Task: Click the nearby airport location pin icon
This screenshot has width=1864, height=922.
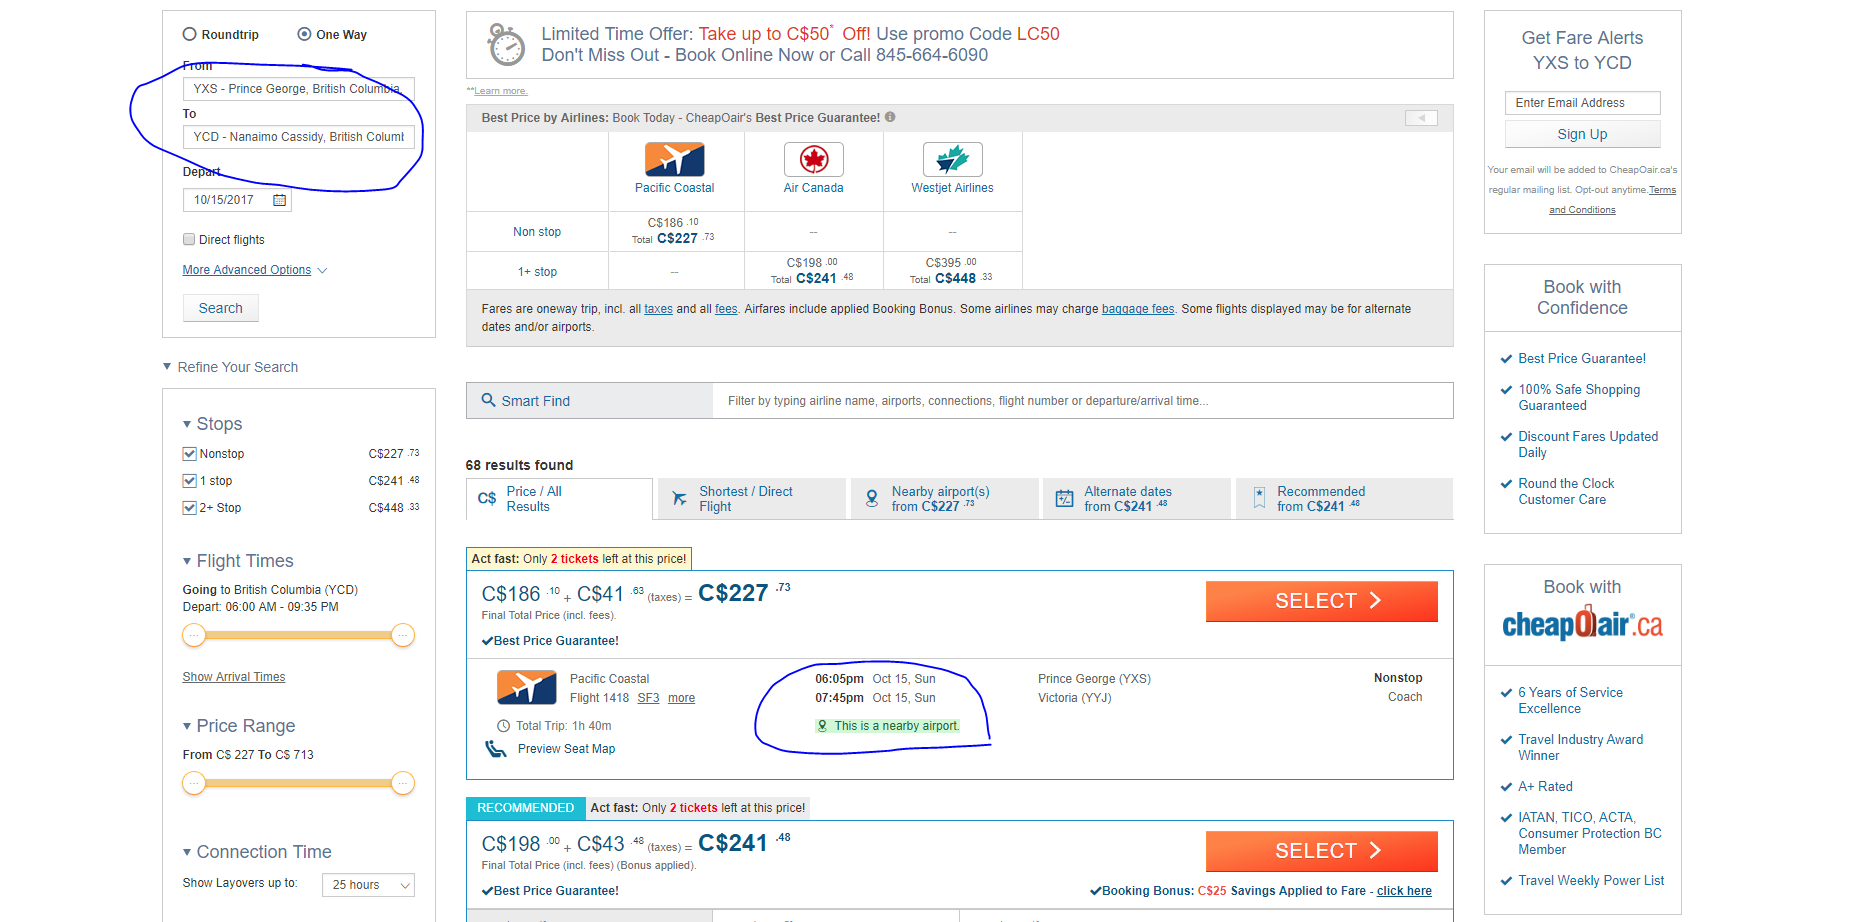Action: point(823,725)
